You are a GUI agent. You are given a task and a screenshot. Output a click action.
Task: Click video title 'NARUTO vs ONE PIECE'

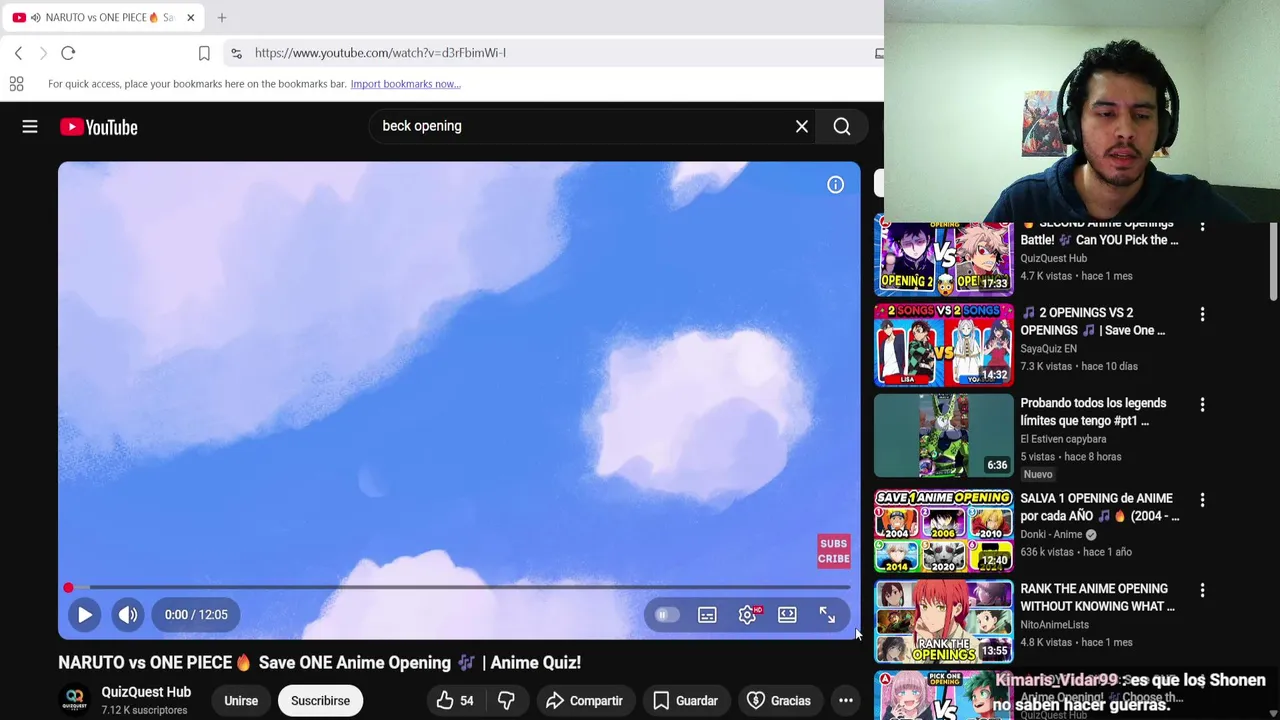pos(319,663)
